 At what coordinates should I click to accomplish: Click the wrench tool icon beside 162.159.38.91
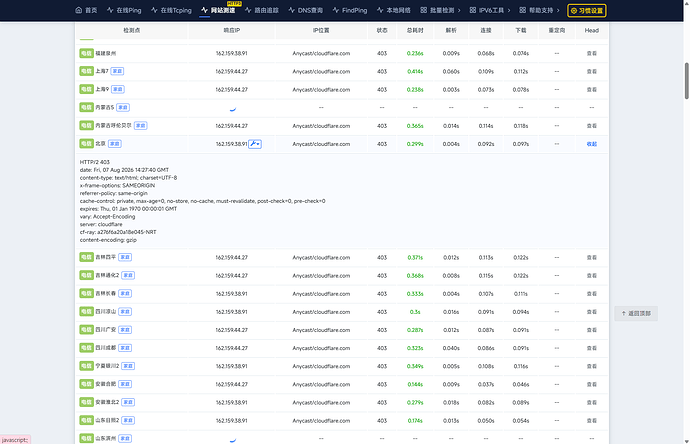[x=255, y=144]
